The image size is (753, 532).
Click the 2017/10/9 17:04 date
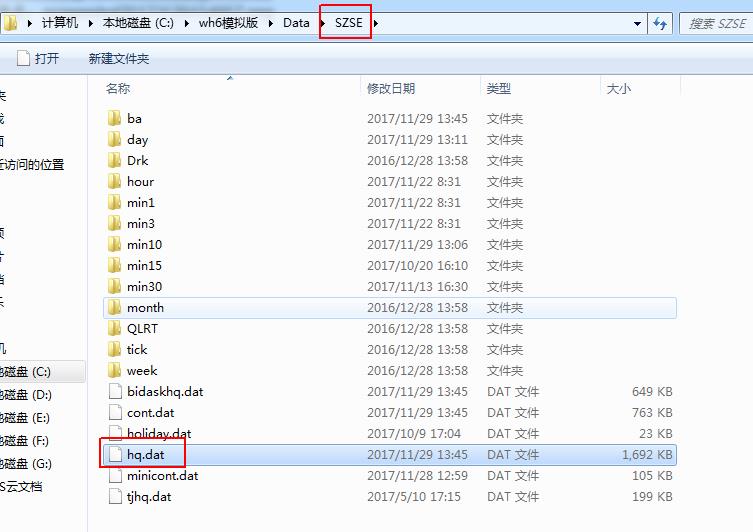click(414, 434)
